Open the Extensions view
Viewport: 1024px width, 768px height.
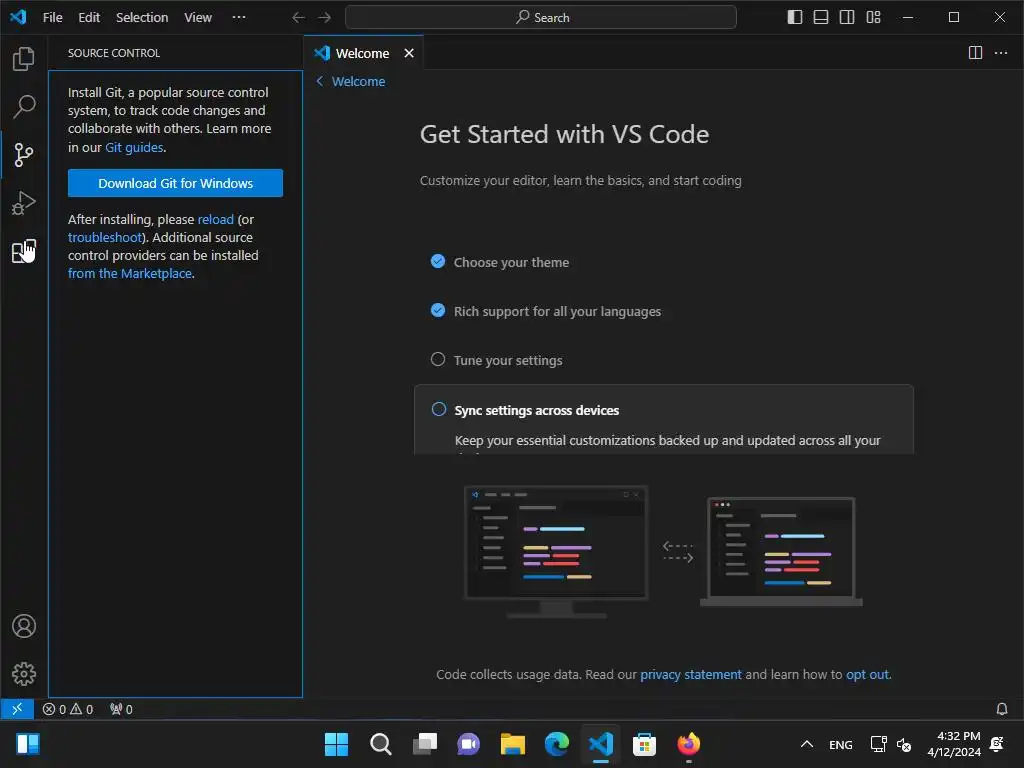tap(24, 251)
